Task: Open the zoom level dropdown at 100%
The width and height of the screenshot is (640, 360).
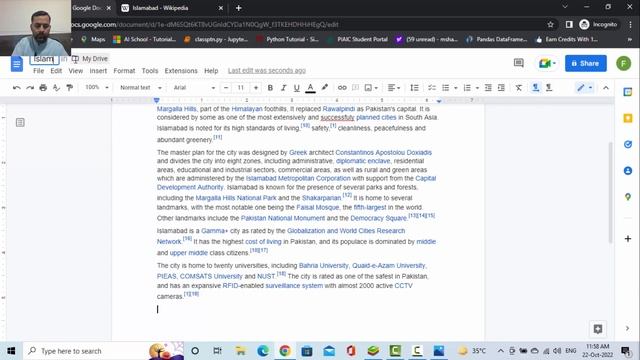Action: pyautogui.click(x=97, y=87)
